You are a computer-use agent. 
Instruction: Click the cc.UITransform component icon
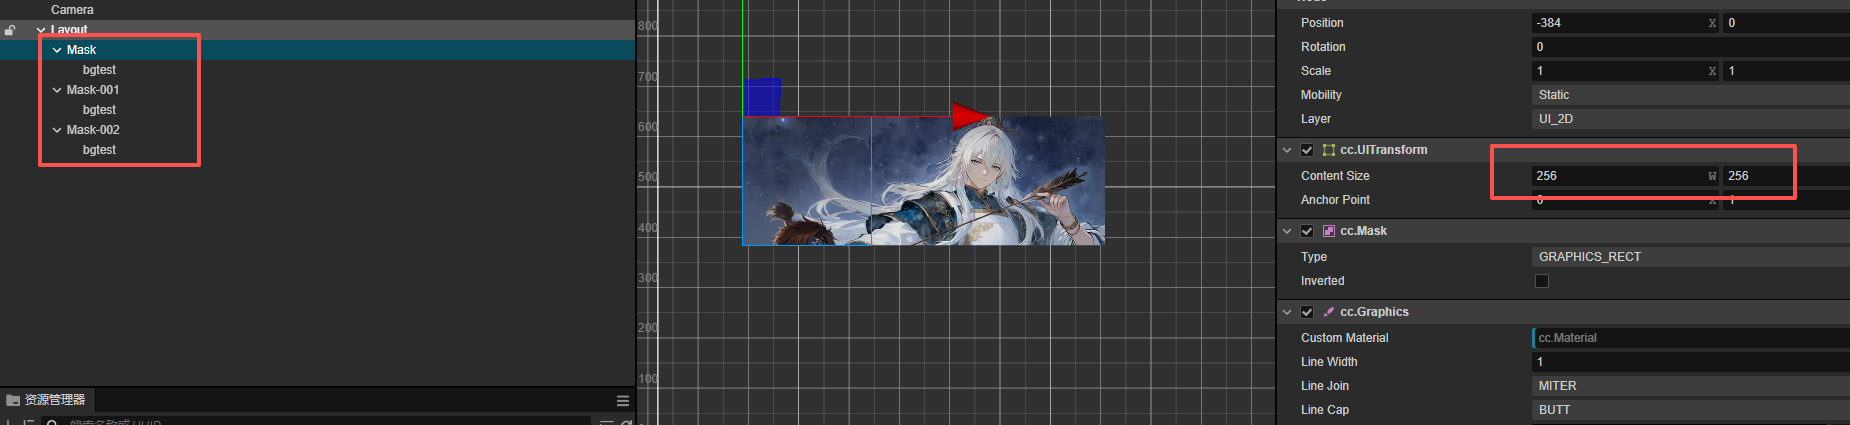tap(1329, 150)
